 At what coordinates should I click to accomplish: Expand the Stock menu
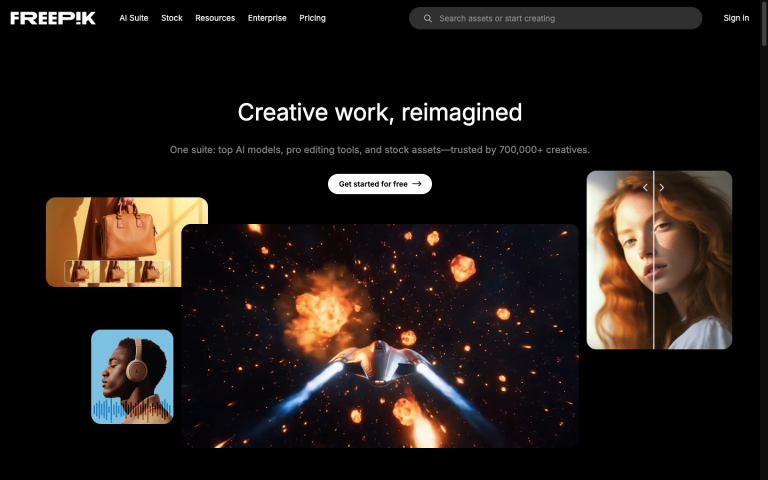click(172, 18)
